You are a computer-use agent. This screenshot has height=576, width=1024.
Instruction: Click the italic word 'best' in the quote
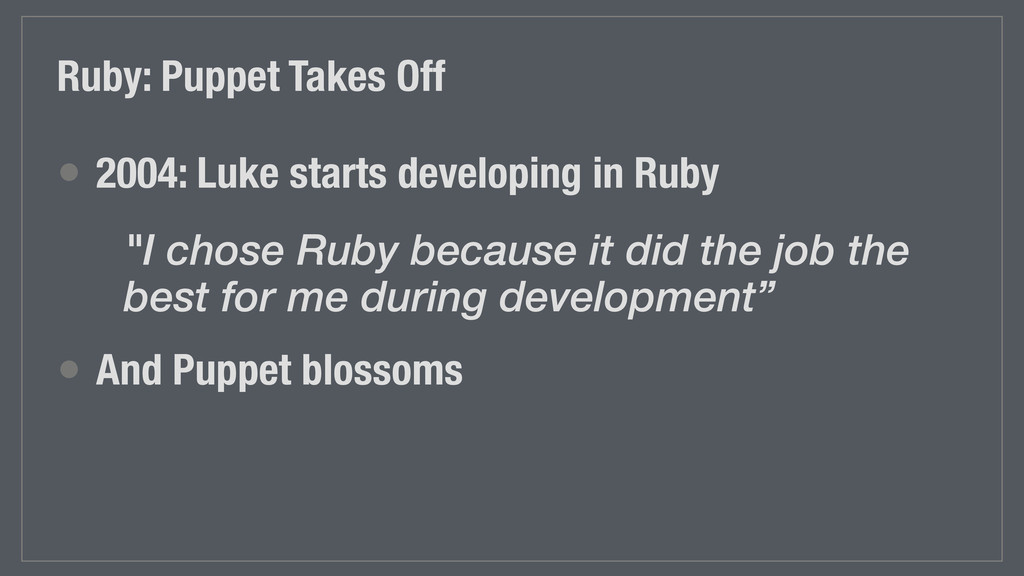165,297
